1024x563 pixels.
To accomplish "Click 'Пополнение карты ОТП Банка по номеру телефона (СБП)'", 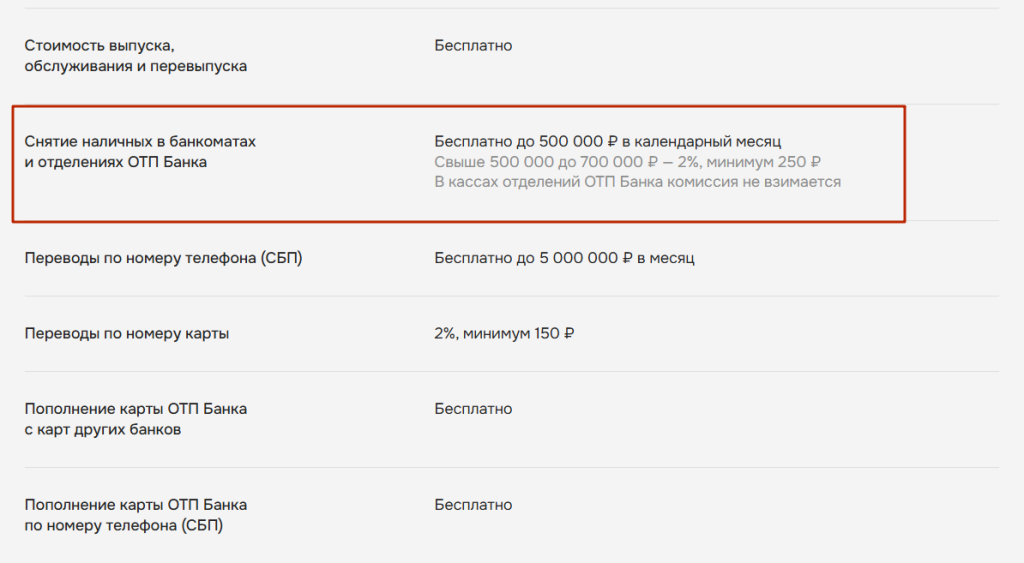I will tap(136, 515).
